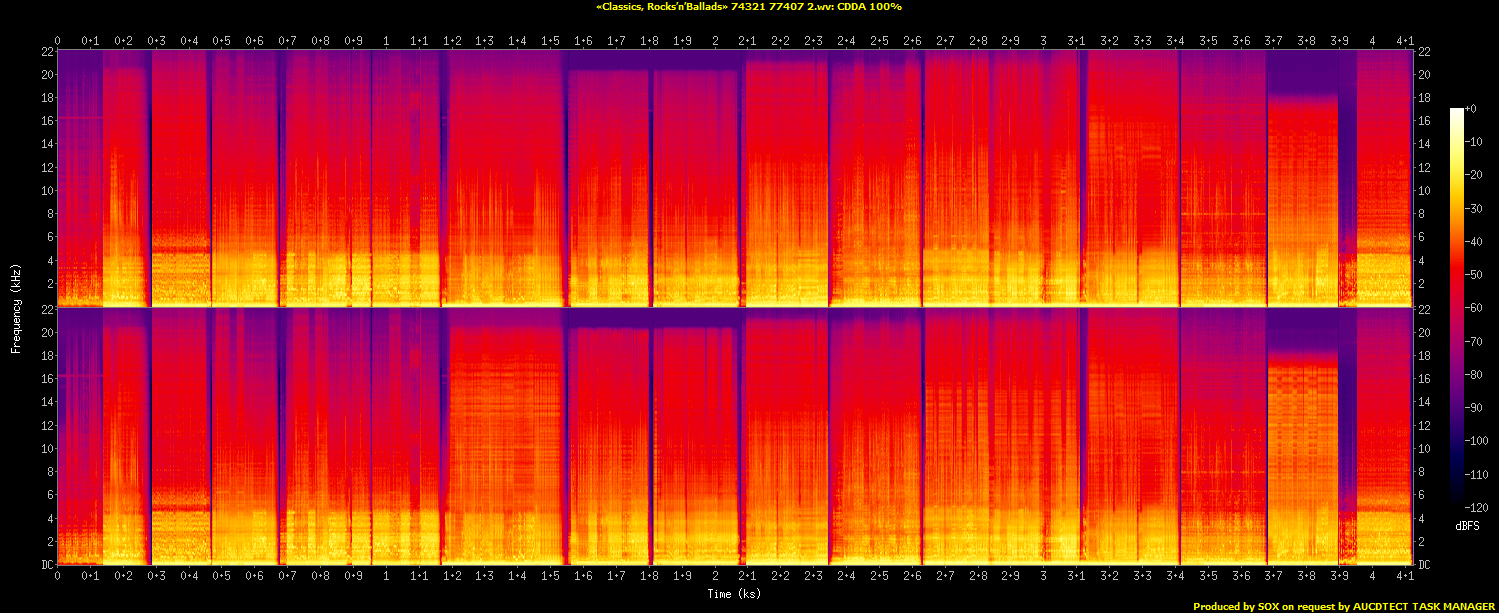Click the '+0' value atop the dBFS scale

pyautogui.click(x=1469, y=108)
